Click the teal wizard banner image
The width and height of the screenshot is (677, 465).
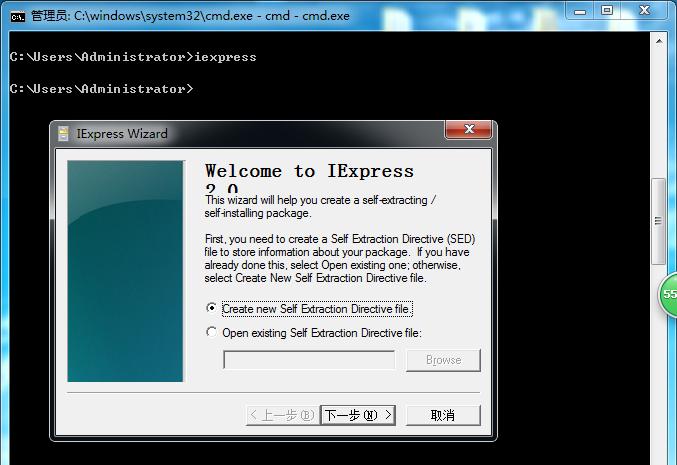coord(125,271)
